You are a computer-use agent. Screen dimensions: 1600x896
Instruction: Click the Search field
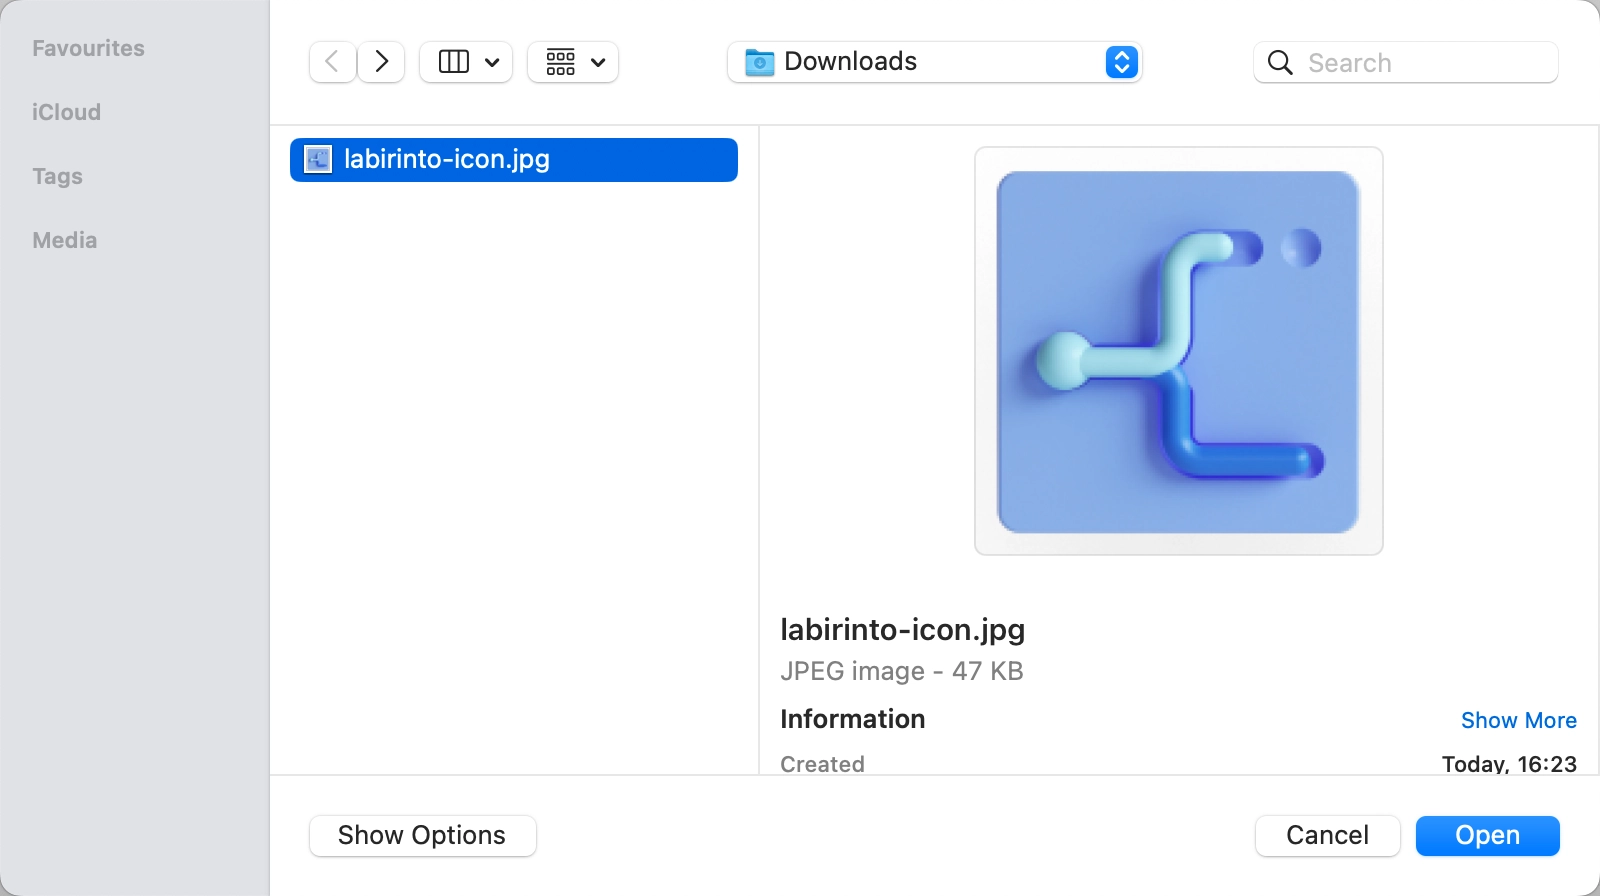(1405, 62)
